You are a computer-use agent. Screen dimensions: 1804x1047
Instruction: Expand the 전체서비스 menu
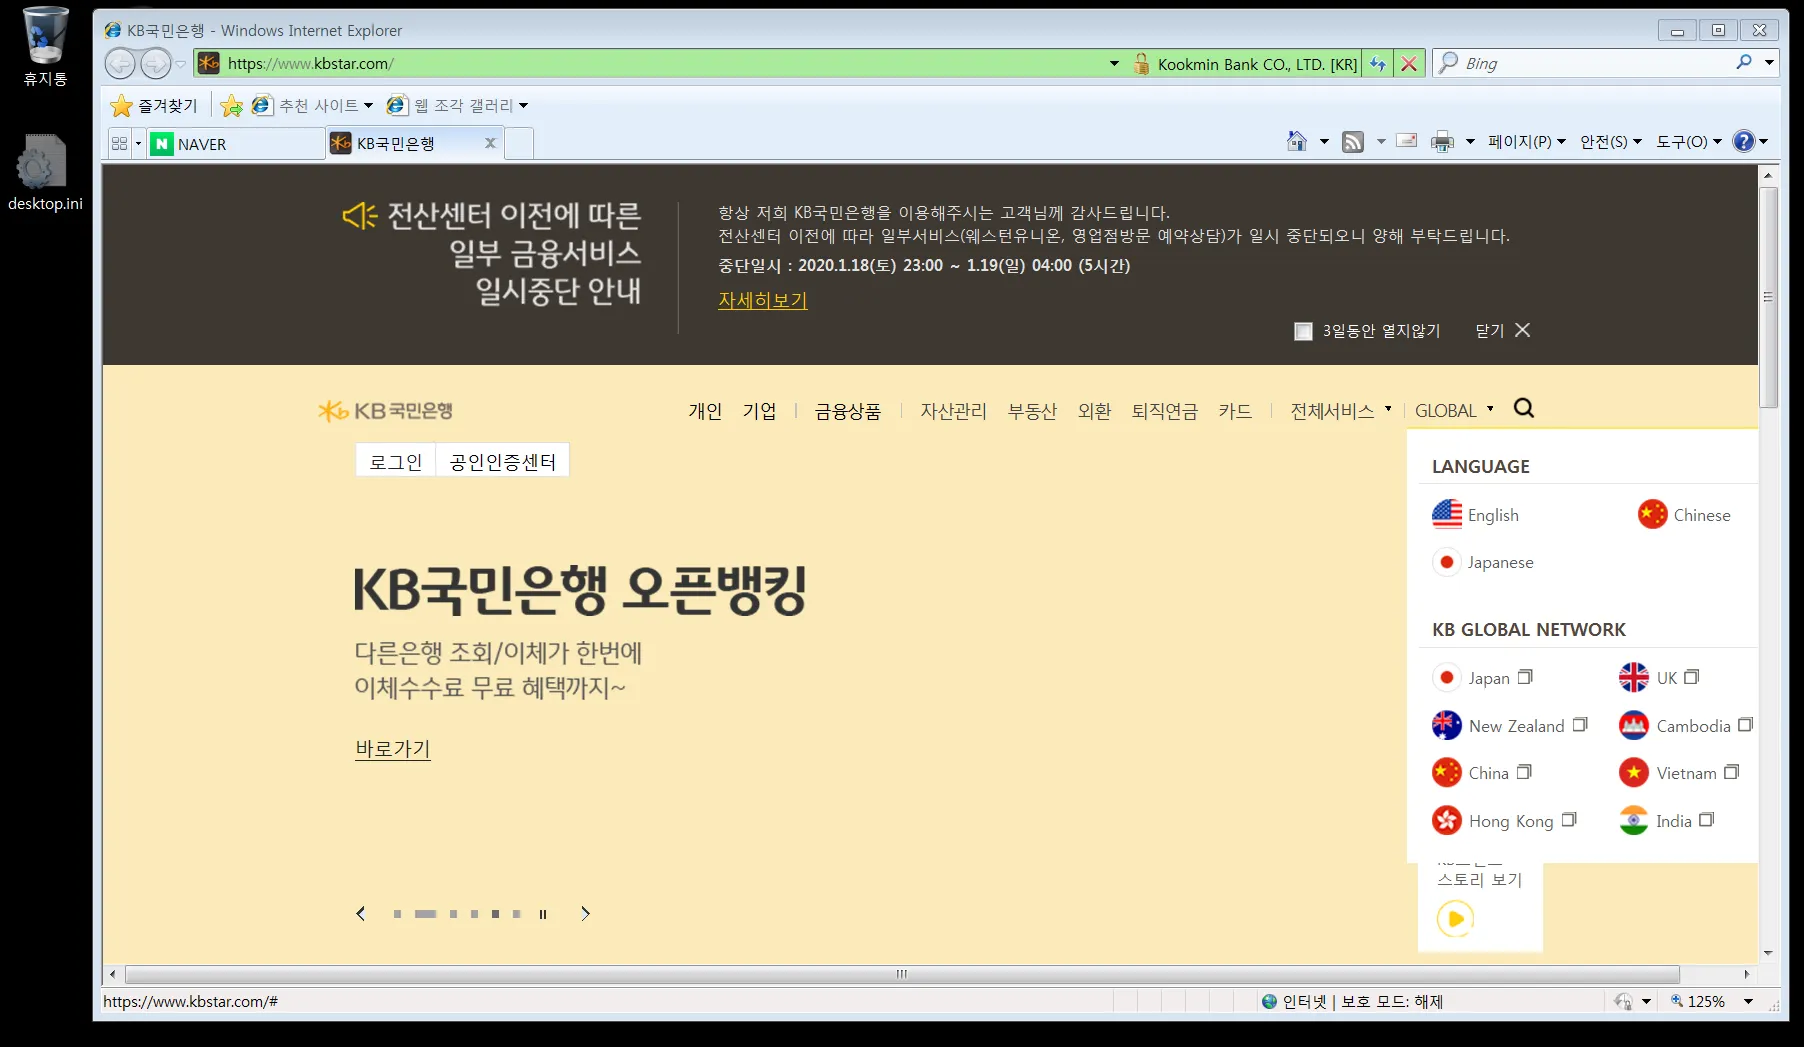(x=1341, y=411)
